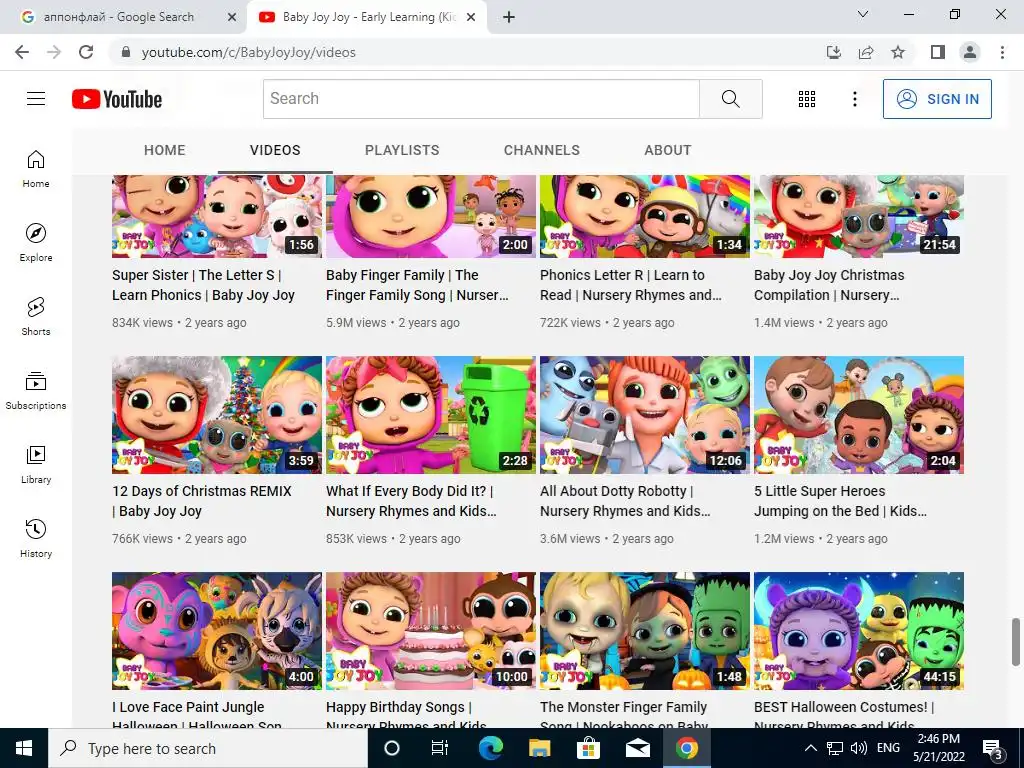Open Subscriptions in the sidebar
Image resolution: width=1024 pixels, height=768 pixels.
(36, 391)
